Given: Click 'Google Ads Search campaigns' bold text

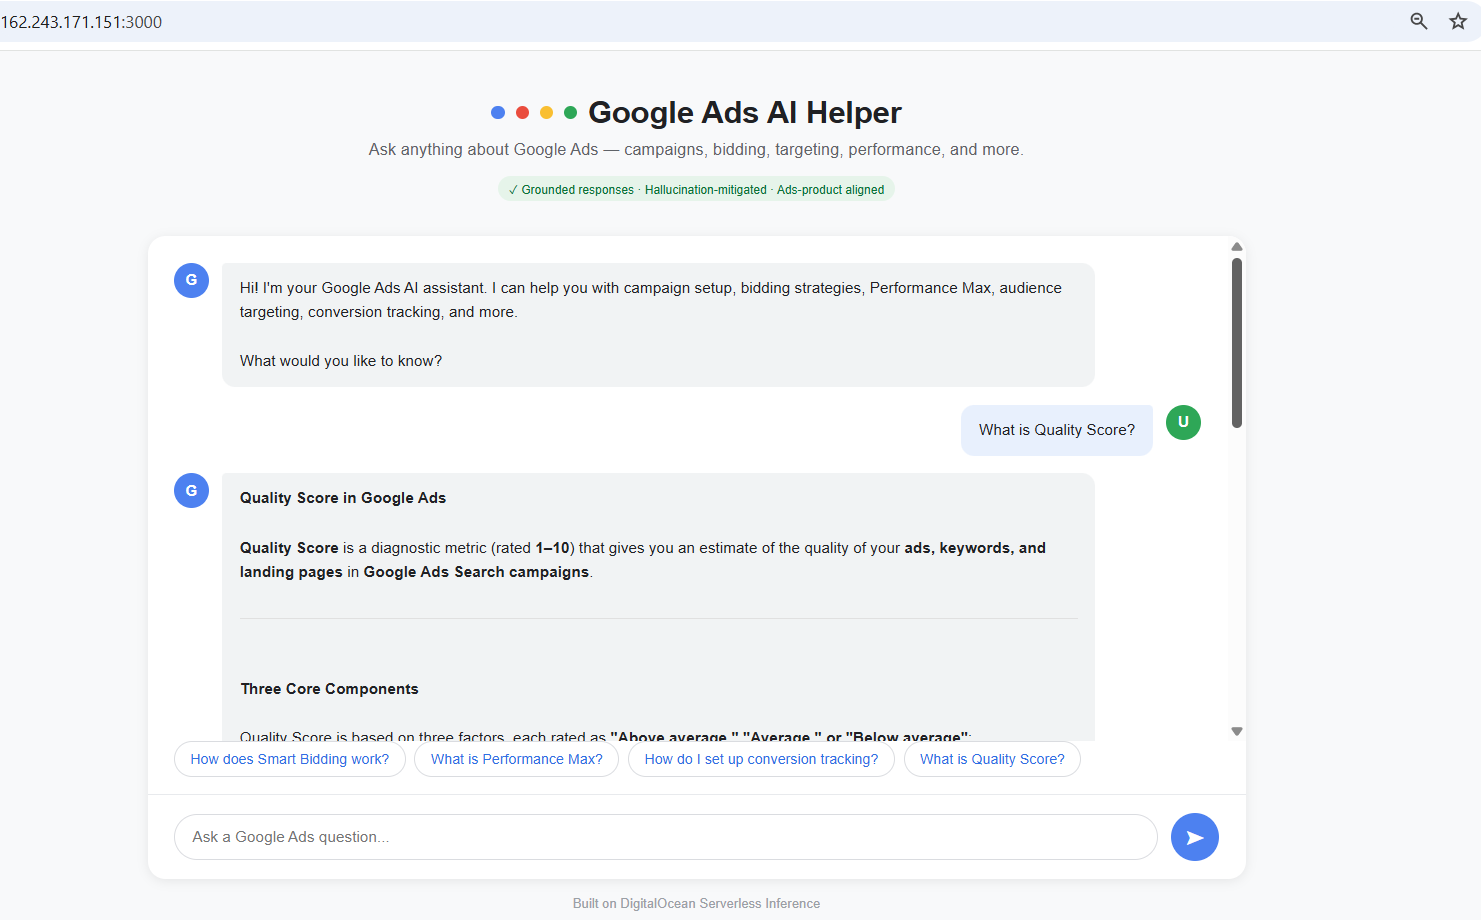Looking at the screenshot, I should (476, 572).
